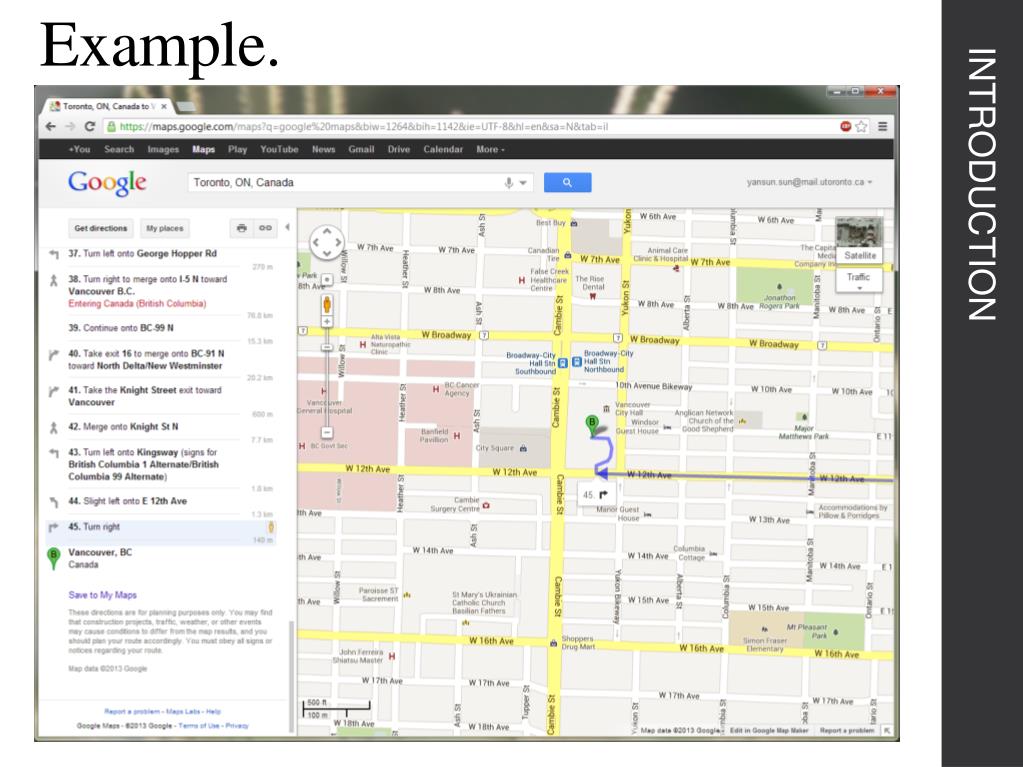Image resolution: width=1023 pixels, height=767 pixels.
Task: Click The Rise Dental marker icon
Action: pyautogui.click(x=592, y=296)
